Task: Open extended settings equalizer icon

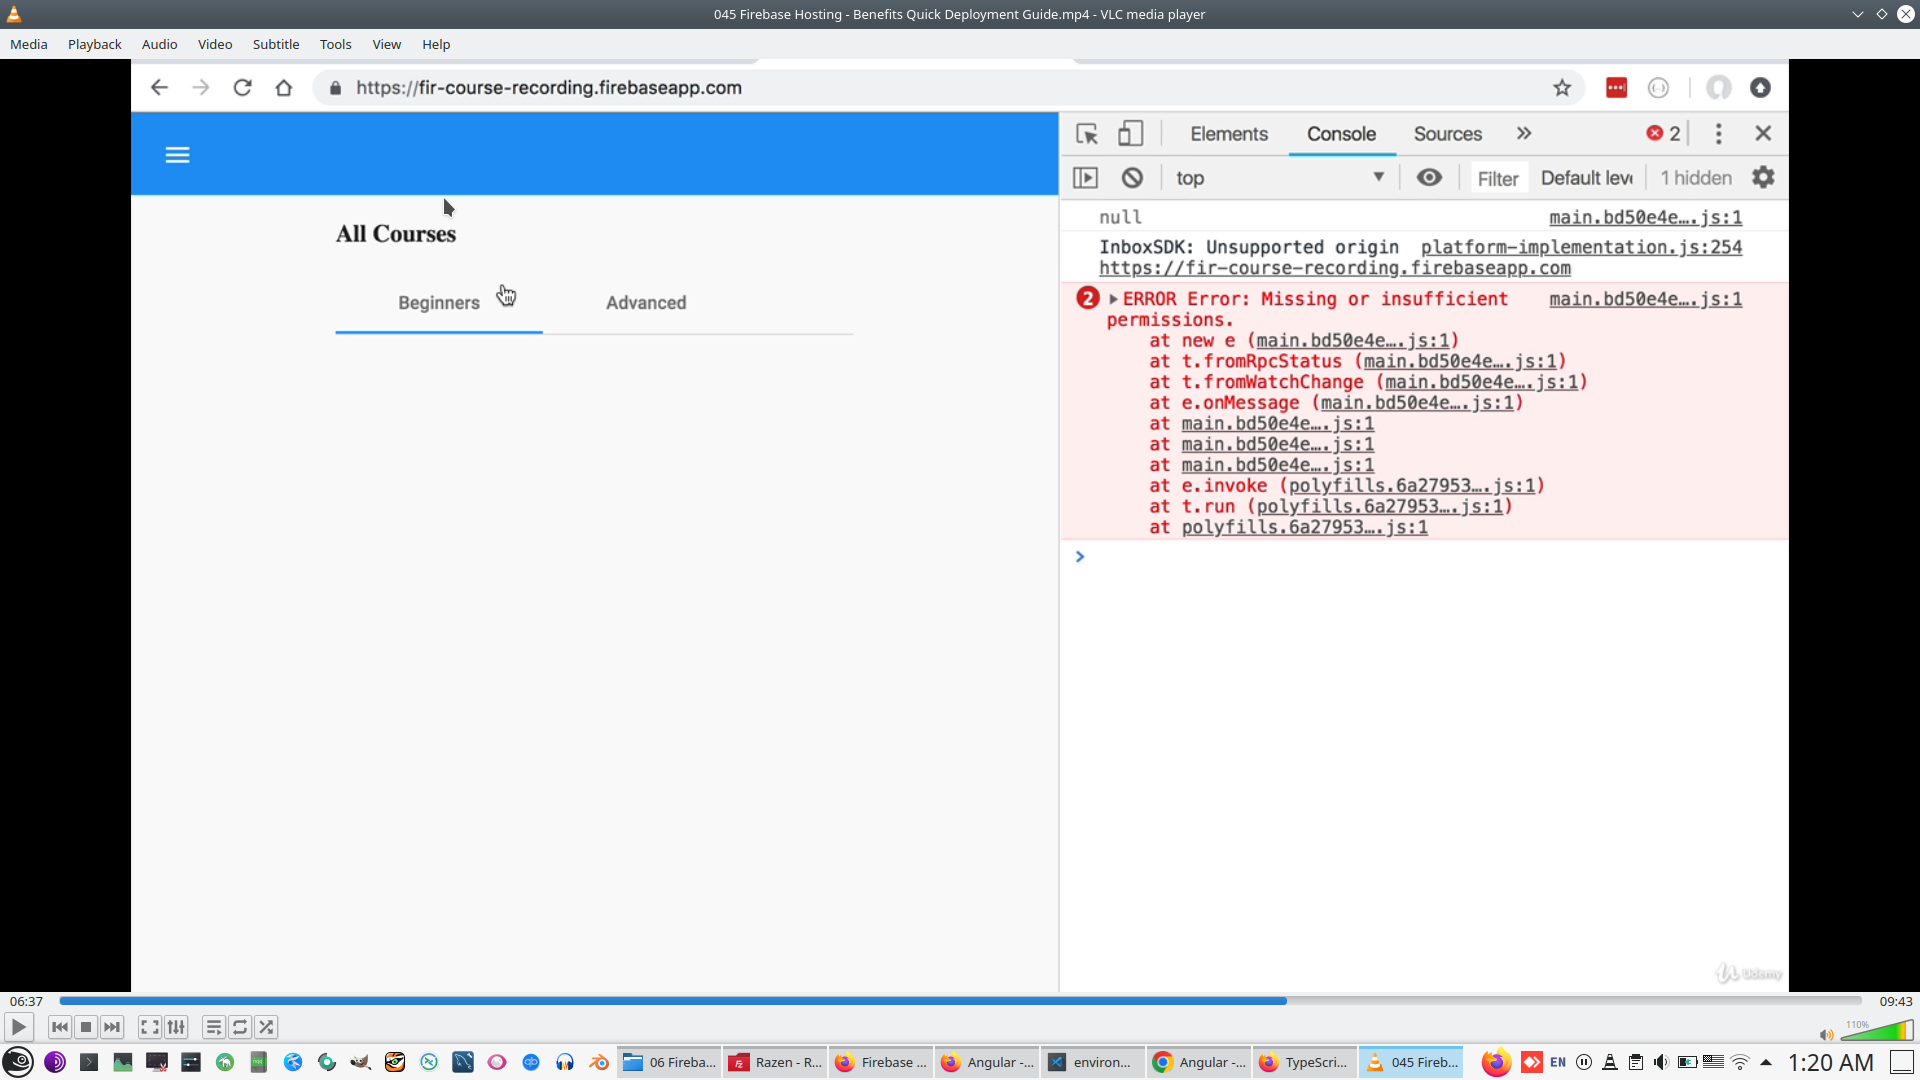Action: (x=176, y=1027)
